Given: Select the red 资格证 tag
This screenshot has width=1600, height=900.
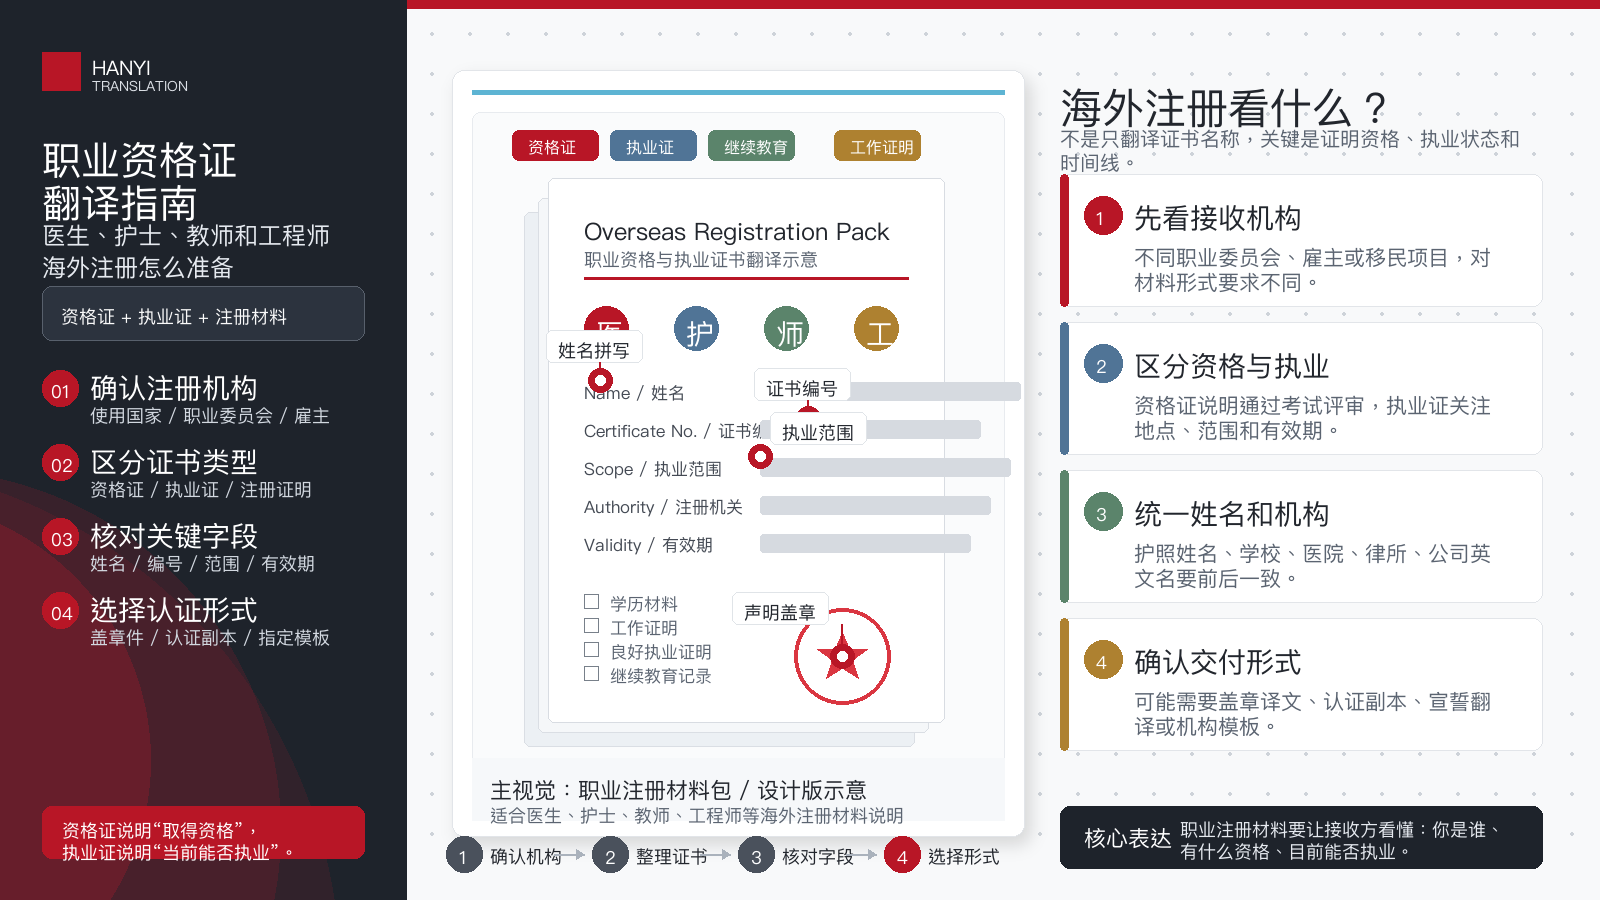Looking at the screenshot, I should (x=555, y=146).
